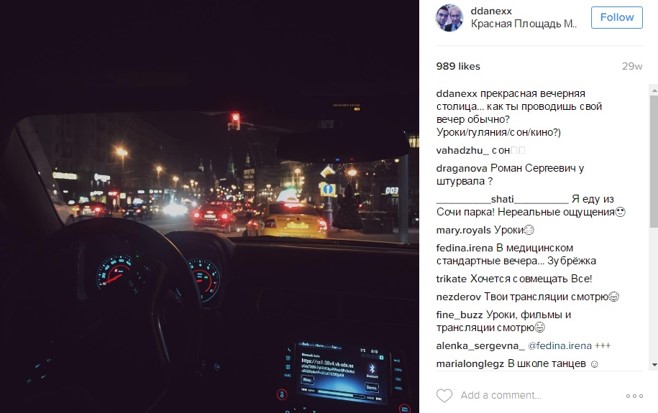Open mary.royals commenter profile
Screen dimensions: 658x413
point(463,230)
